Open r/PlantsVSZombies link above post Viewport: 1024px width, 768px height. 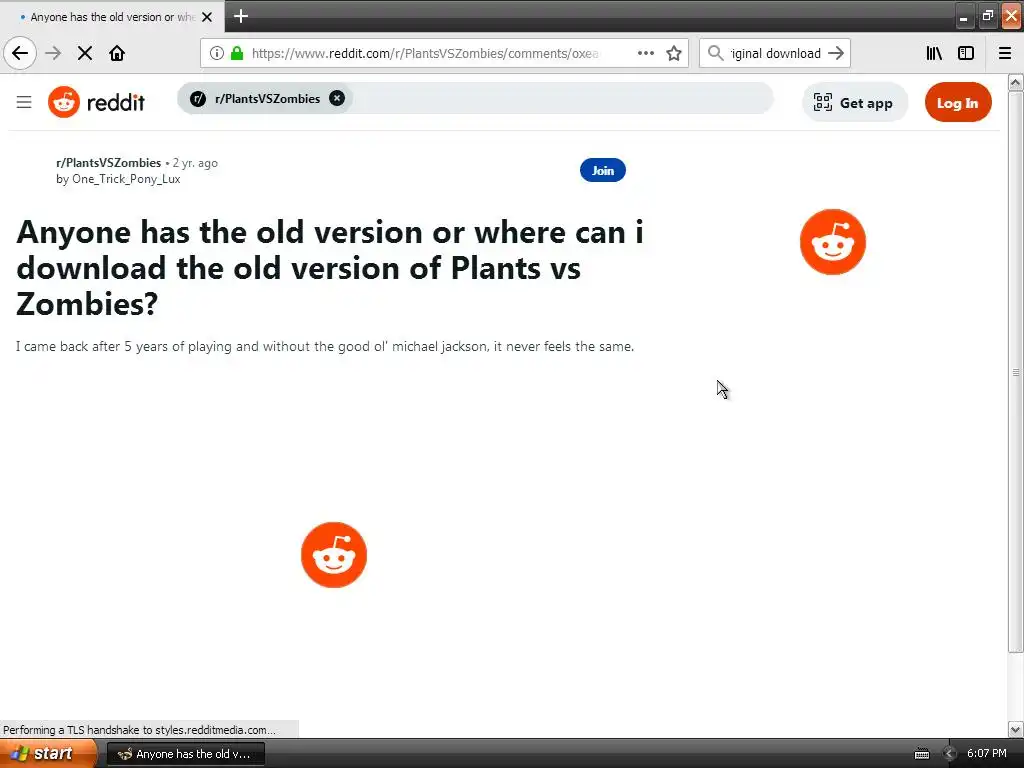[x=108, y=163]
